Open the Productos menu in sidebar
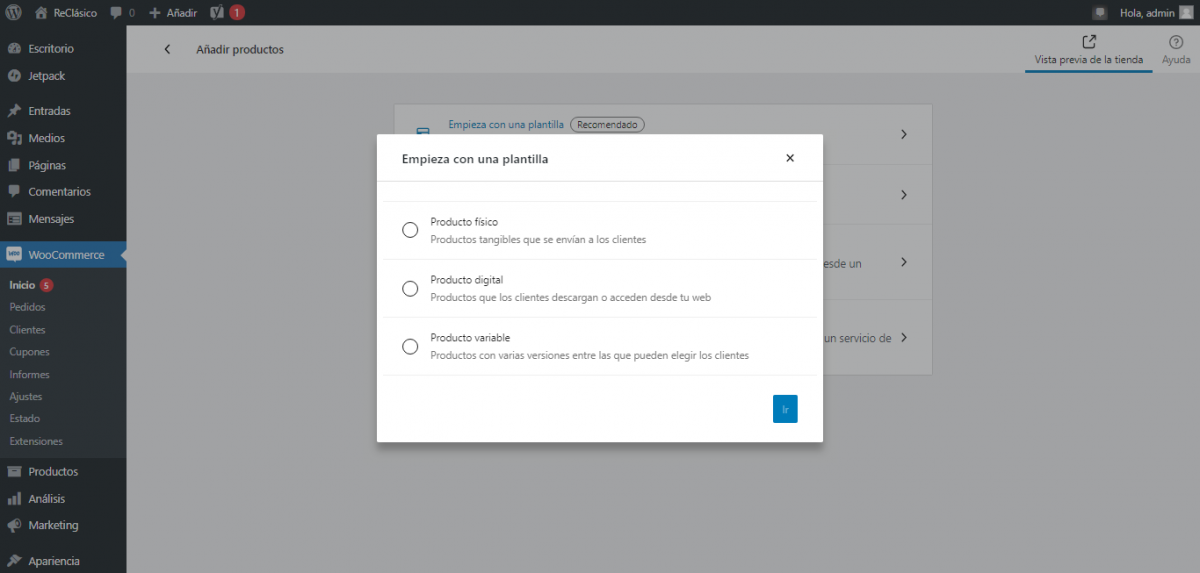This screenshot has width=1200, height=573. click(x=52, y=472)
